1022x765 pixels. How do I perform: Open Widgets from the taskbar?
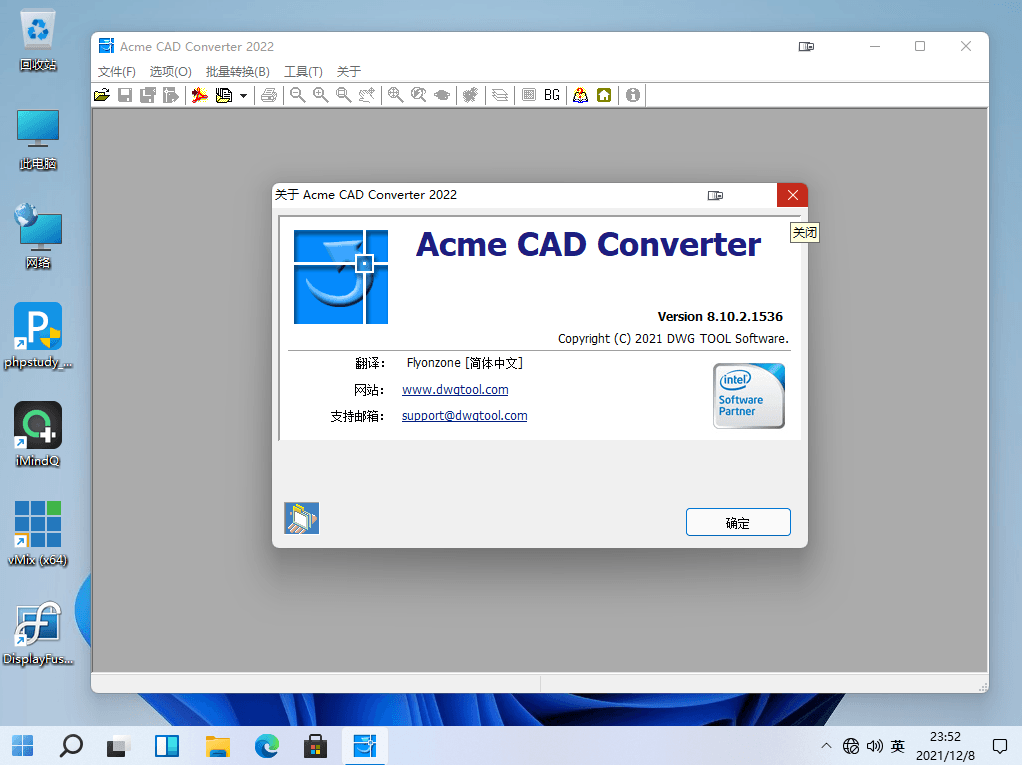[x=167, y=745]
